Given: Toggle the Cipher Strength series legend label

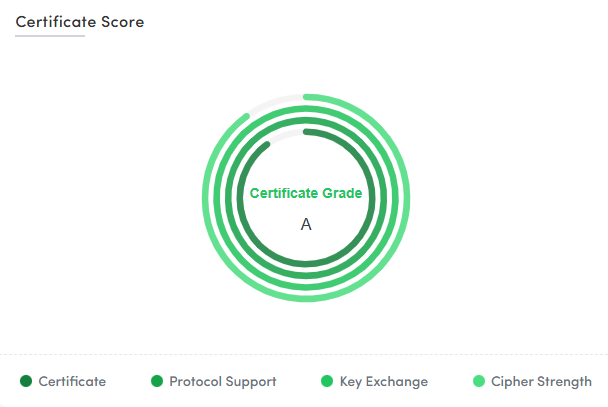Looking at the screenshot, I should (x=541, y=381).
